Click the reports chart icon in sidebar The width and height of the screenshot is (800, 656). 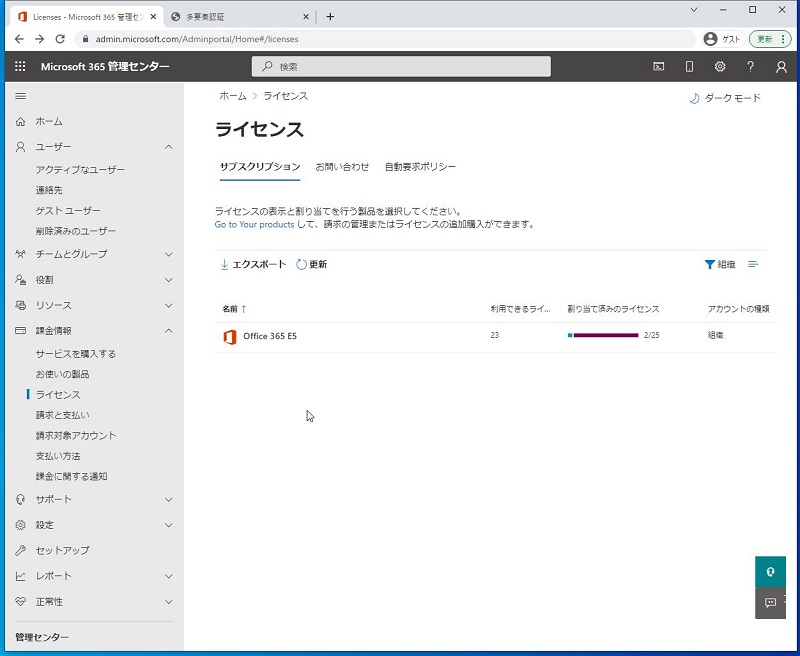20,576
